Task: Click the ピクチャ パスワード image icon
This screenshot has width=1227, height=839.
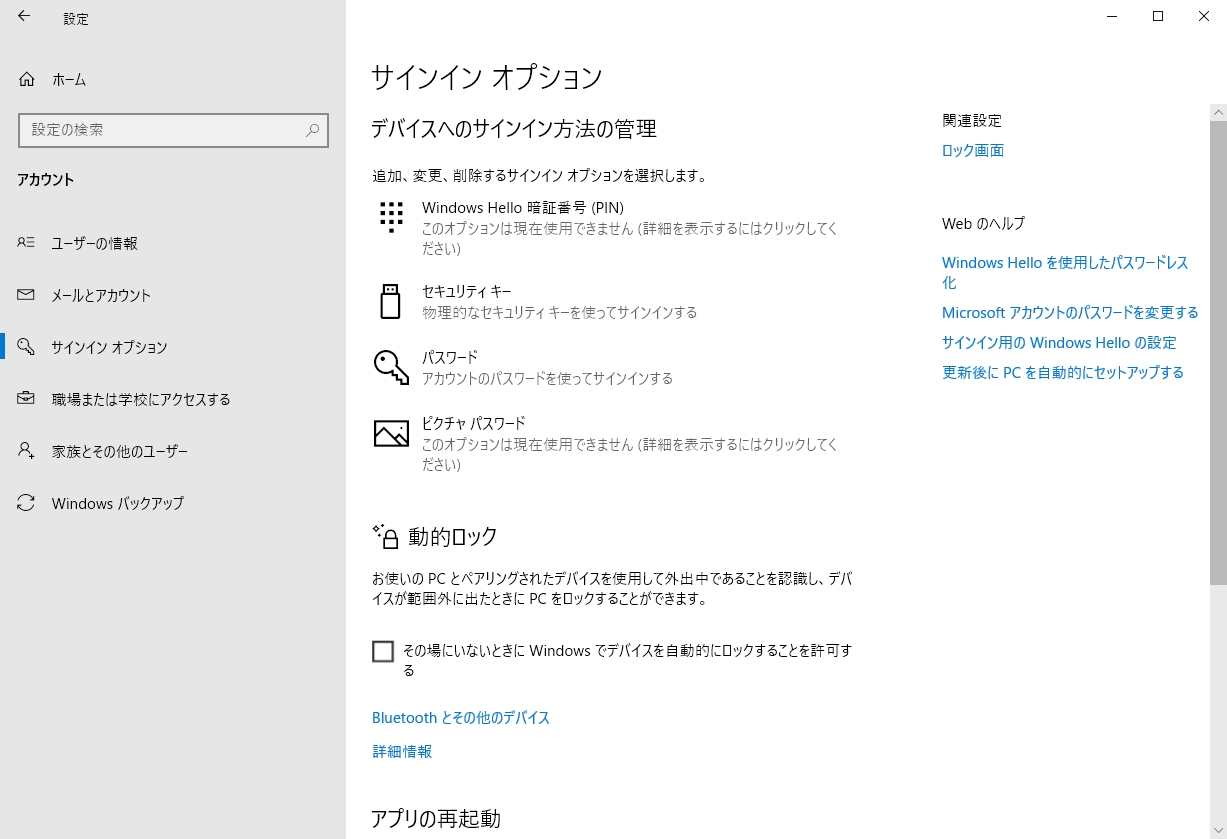Action: click(x=391, y=433)
